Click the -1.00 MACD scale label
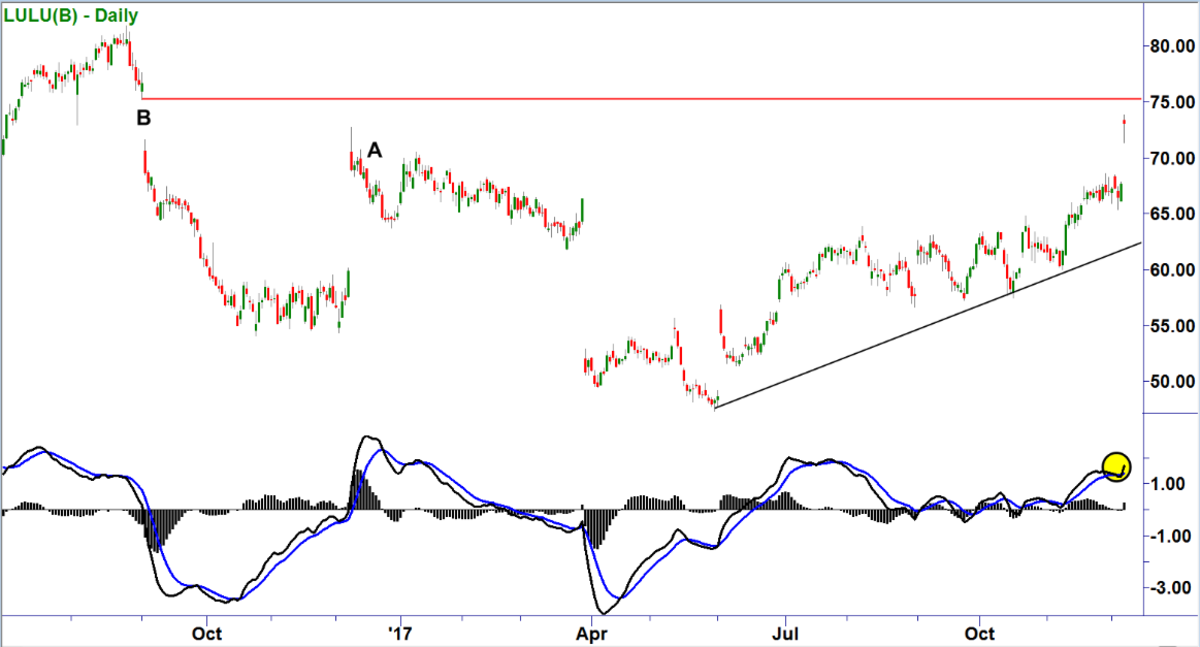Viewport: 1200px width, 647px height. (1170, 537)
